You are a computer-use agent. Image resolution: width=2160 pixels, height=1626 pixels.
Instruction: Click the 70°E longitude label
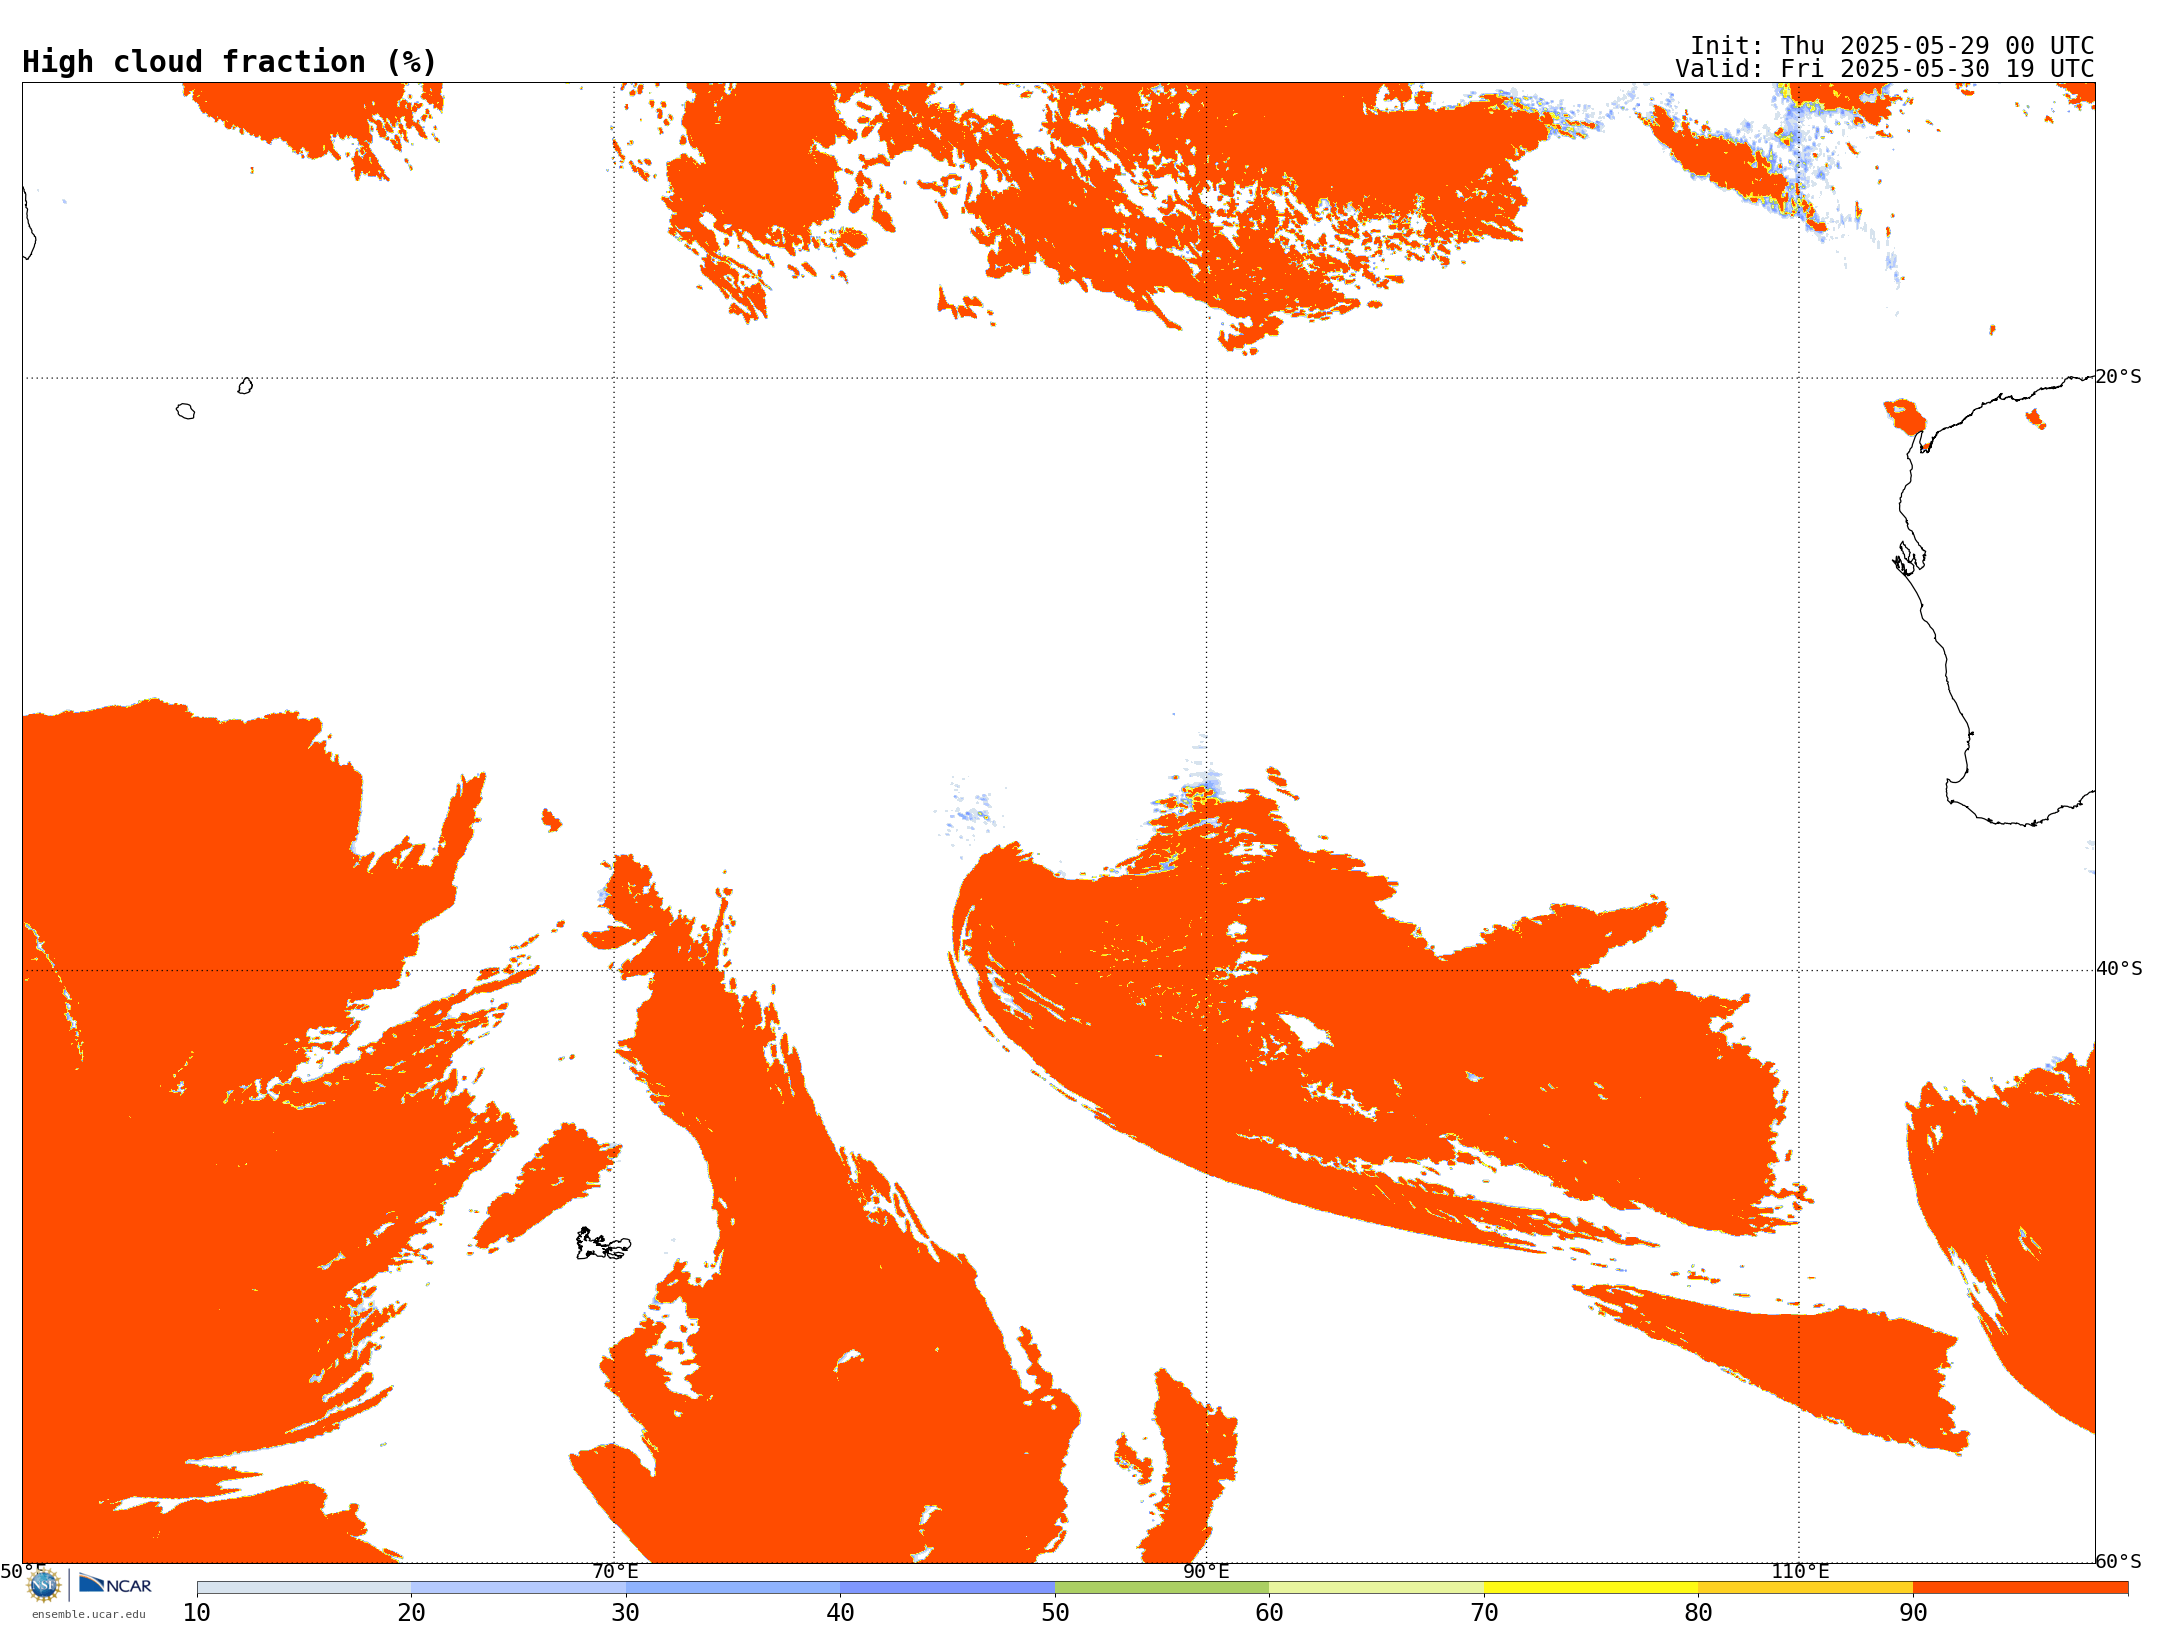(x=615, y=1571)
